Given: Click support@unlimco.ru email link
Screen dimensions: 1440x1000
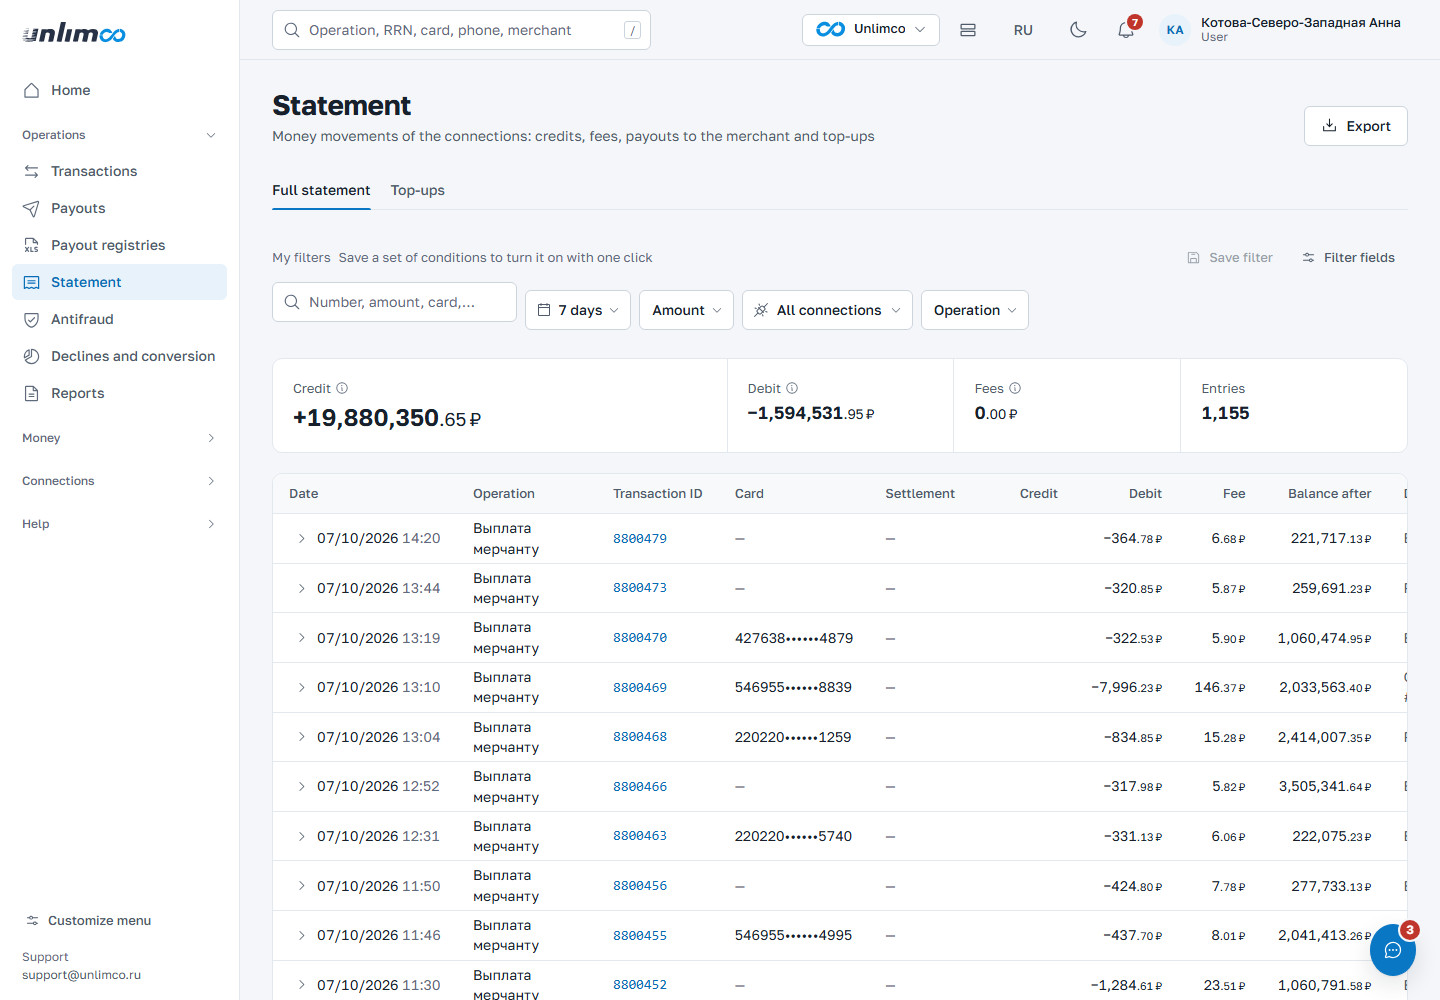Looking at the screenshot, I should tap(81, 975).
